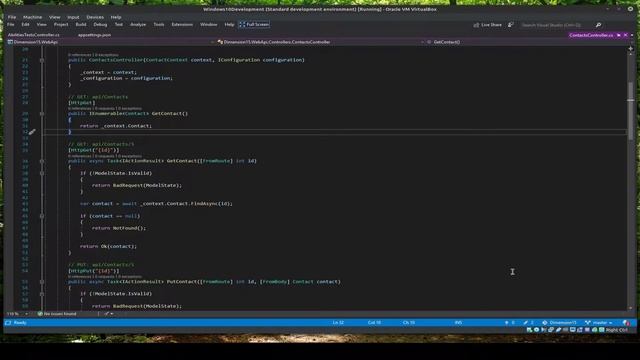Pin the ContactsController.cs tab
This screenshot has height=360, width=640.
[619, 35]
